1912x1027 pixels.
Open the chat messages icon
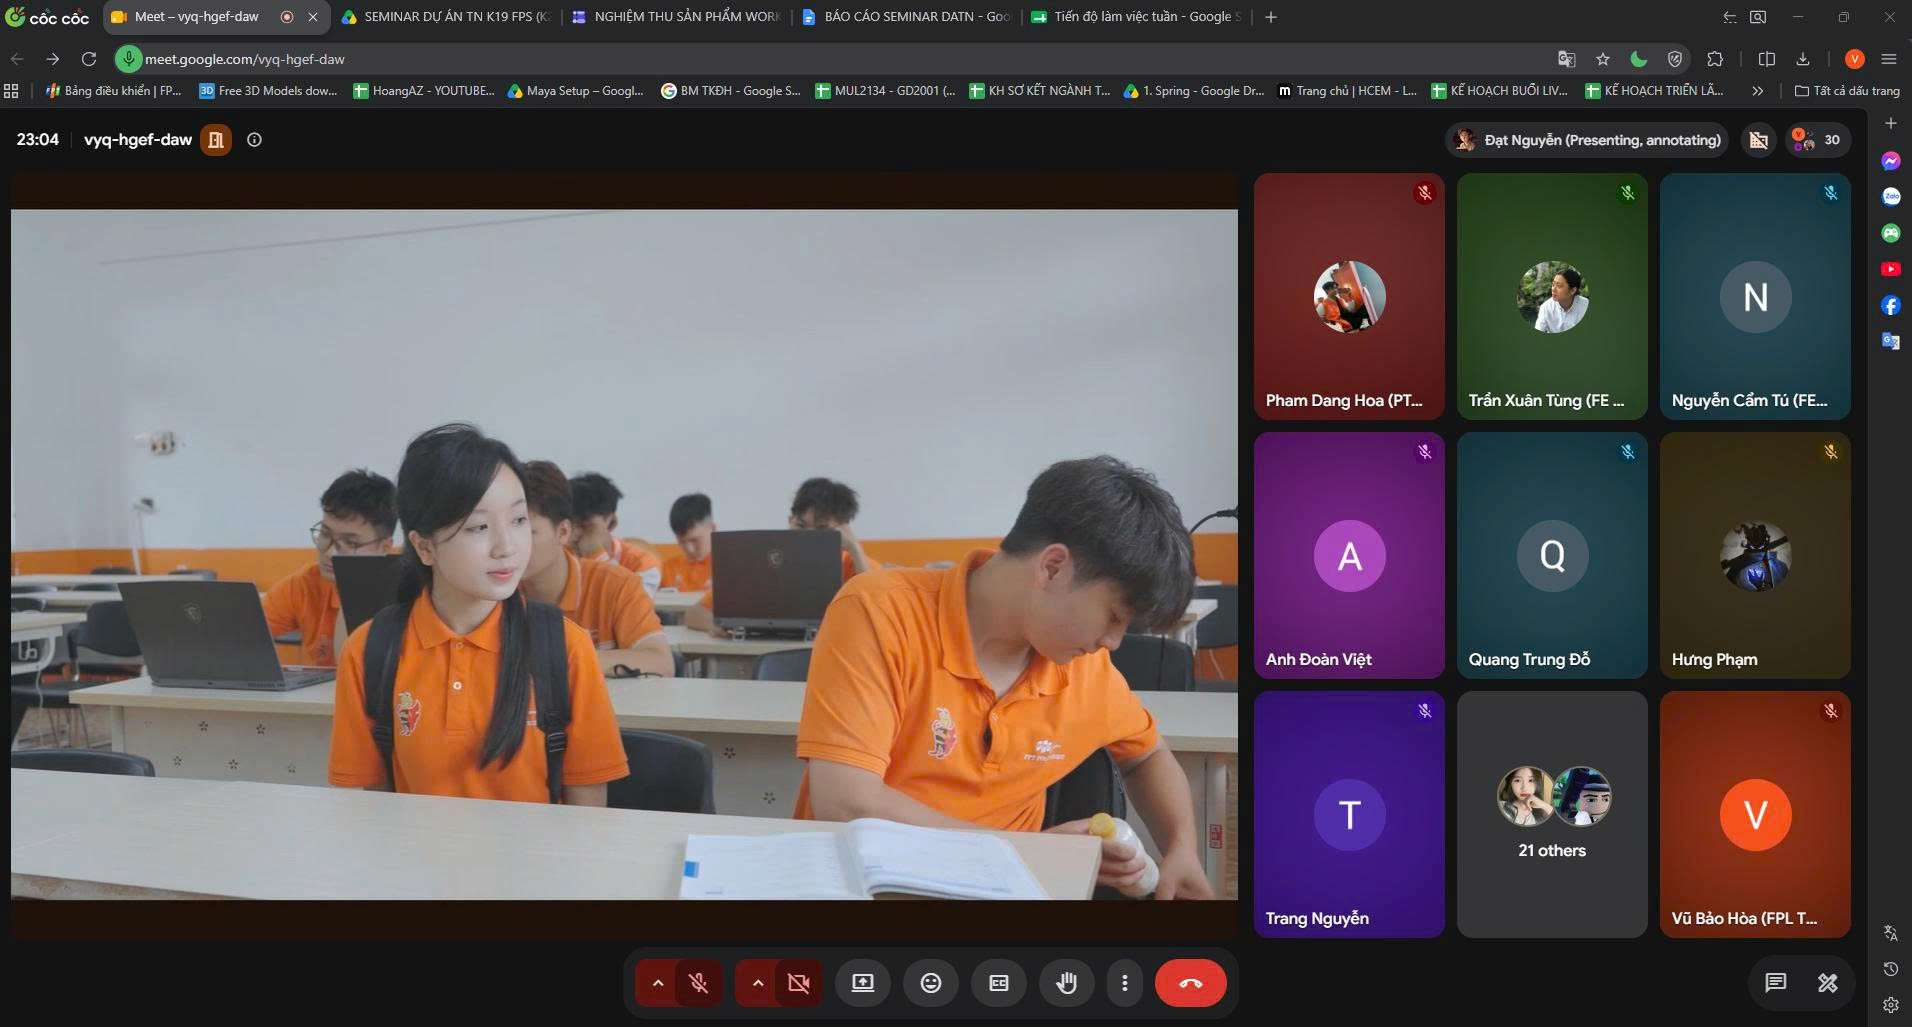pyautogui.click(x=1775, y=983)
